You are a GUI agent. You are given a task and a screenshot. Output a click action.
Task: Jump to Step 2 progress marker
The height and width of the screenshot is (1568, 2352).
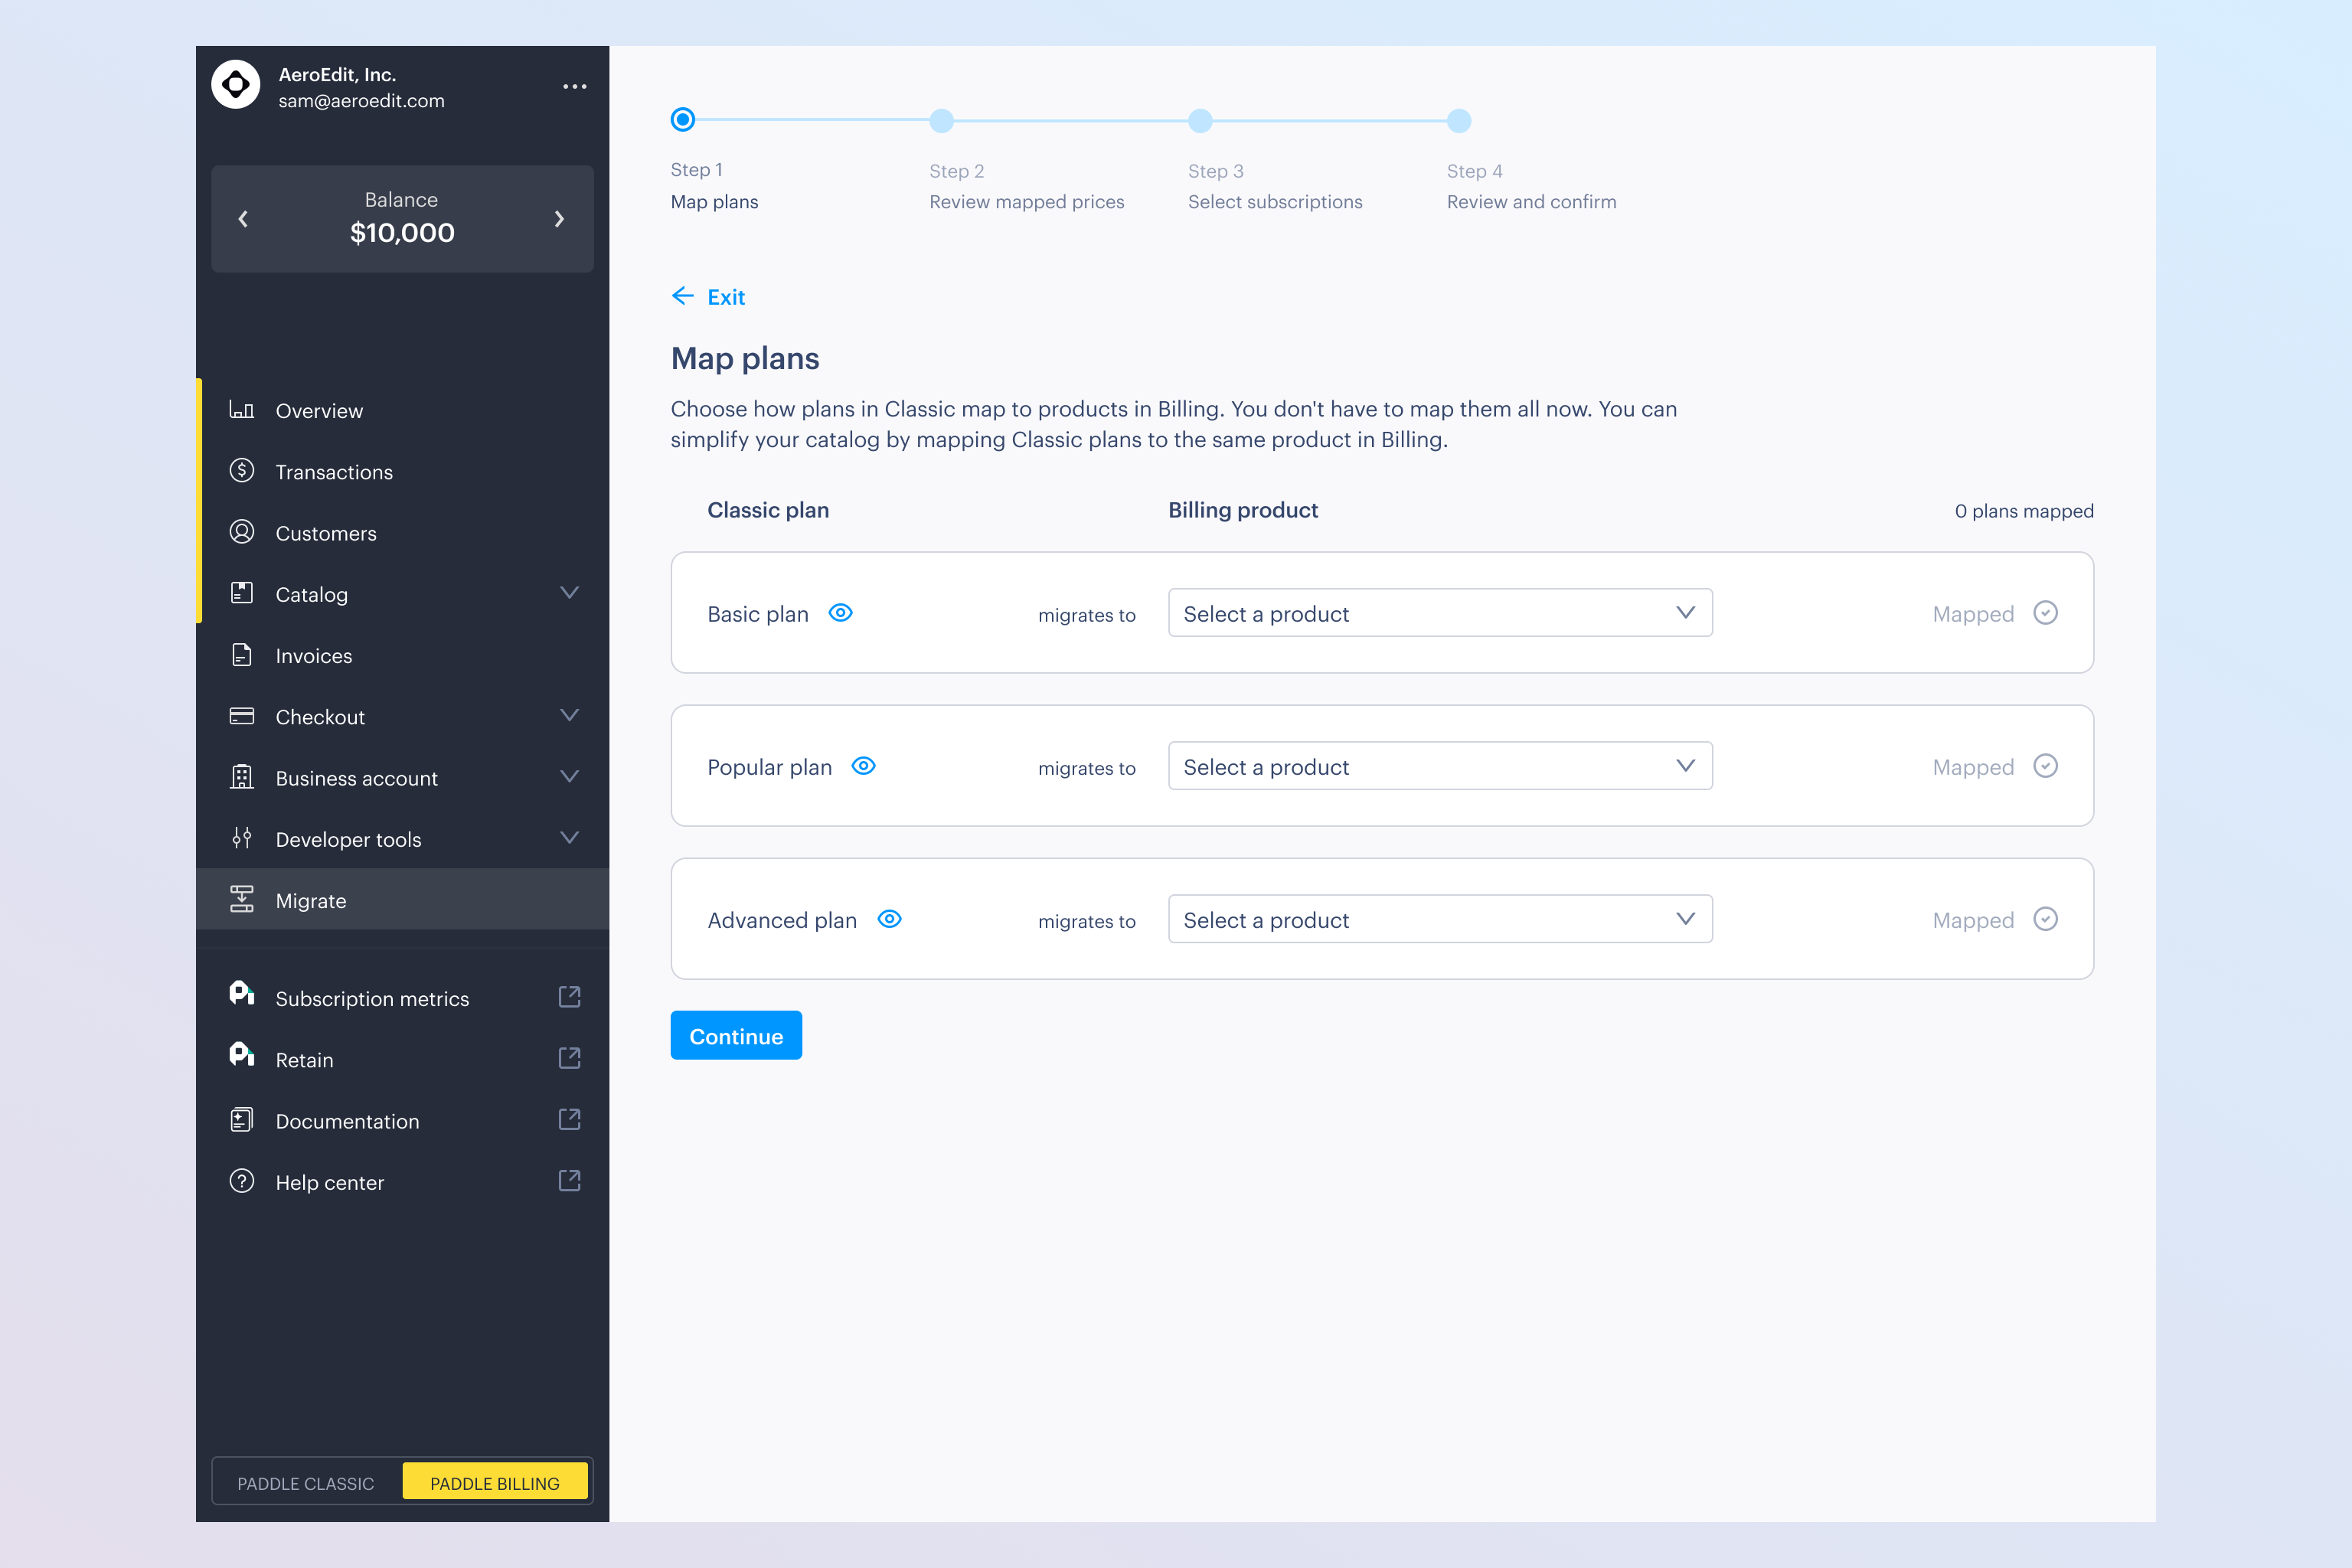(941, 121)
